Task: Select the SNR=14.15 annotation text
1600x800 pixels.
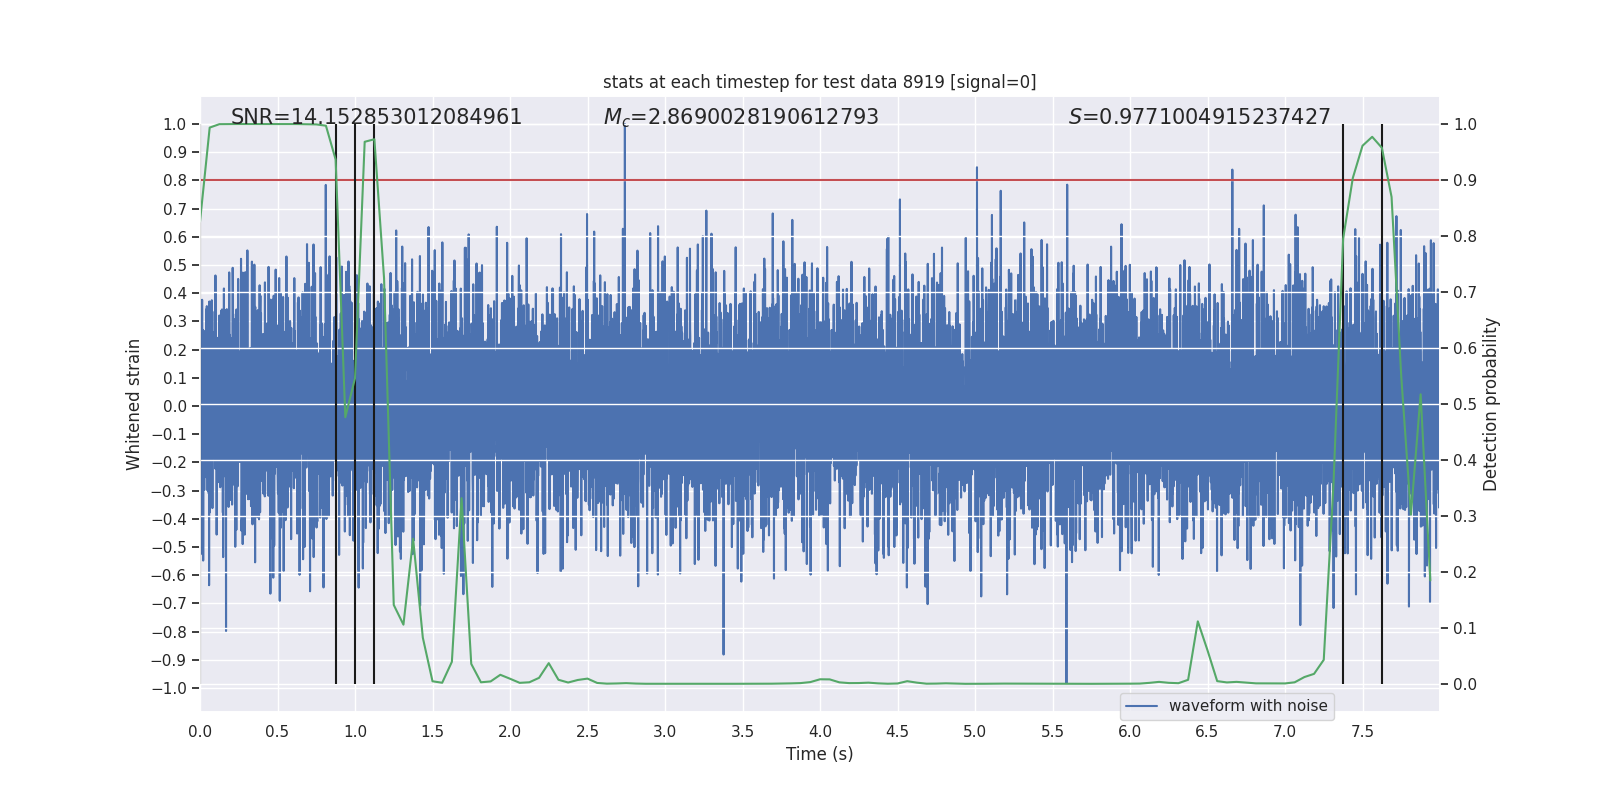Action: 376,117
